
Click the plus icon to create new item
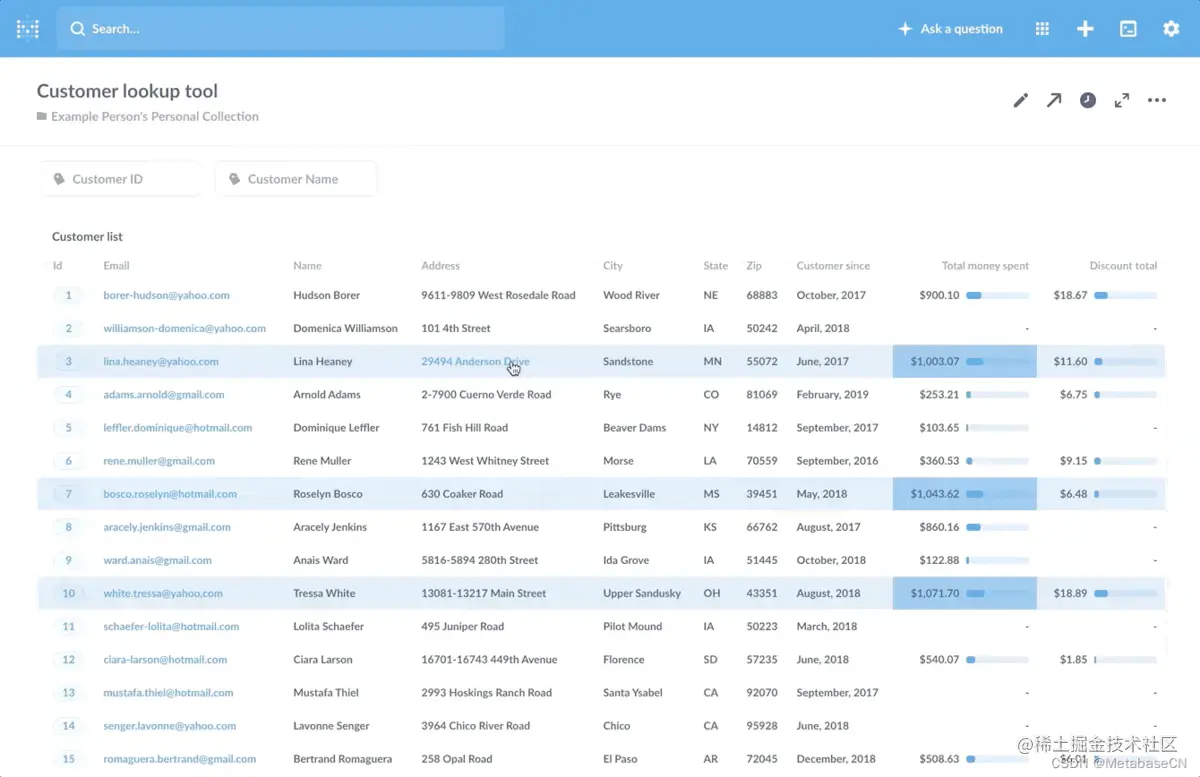coord(1085,29)
